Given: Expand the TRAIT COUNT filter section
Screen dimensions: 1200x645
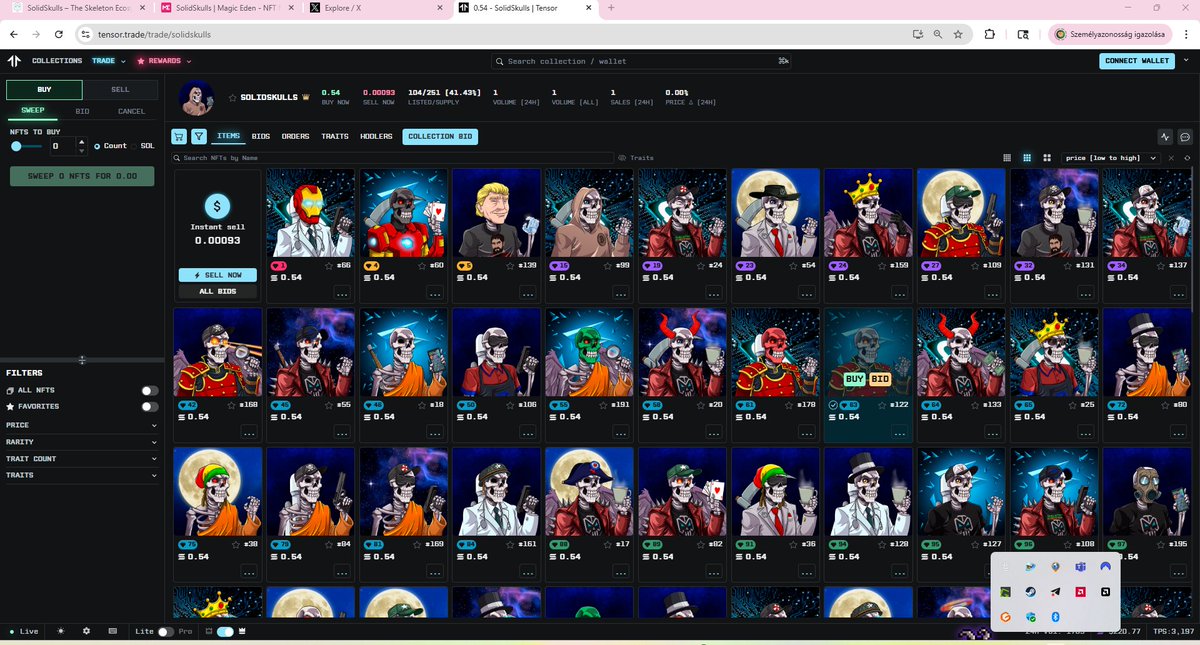Looking at the screenshot, I should 82,458.
